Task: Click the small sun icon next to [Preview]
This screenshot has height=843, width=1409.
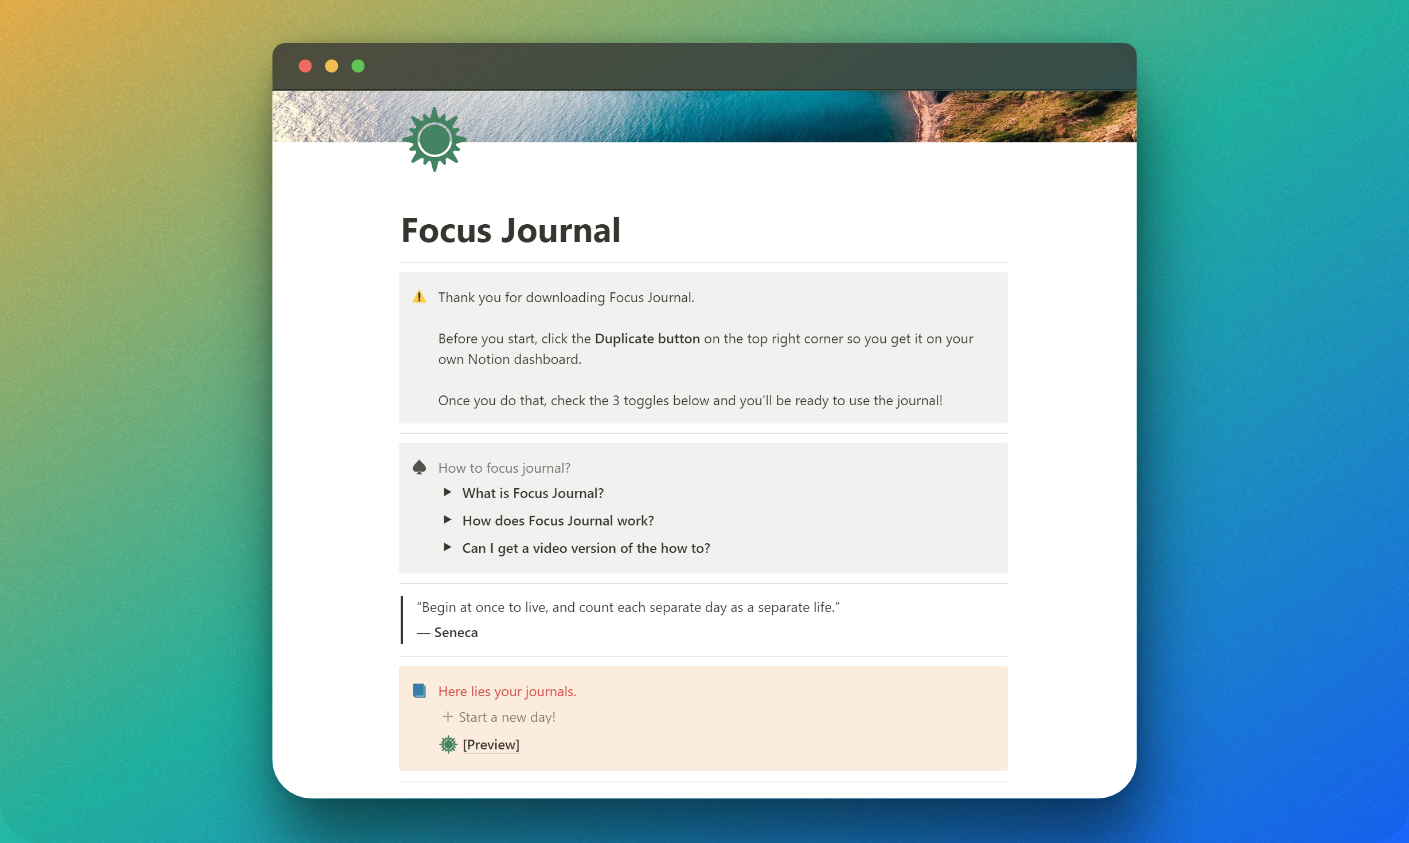Action: 448,744
